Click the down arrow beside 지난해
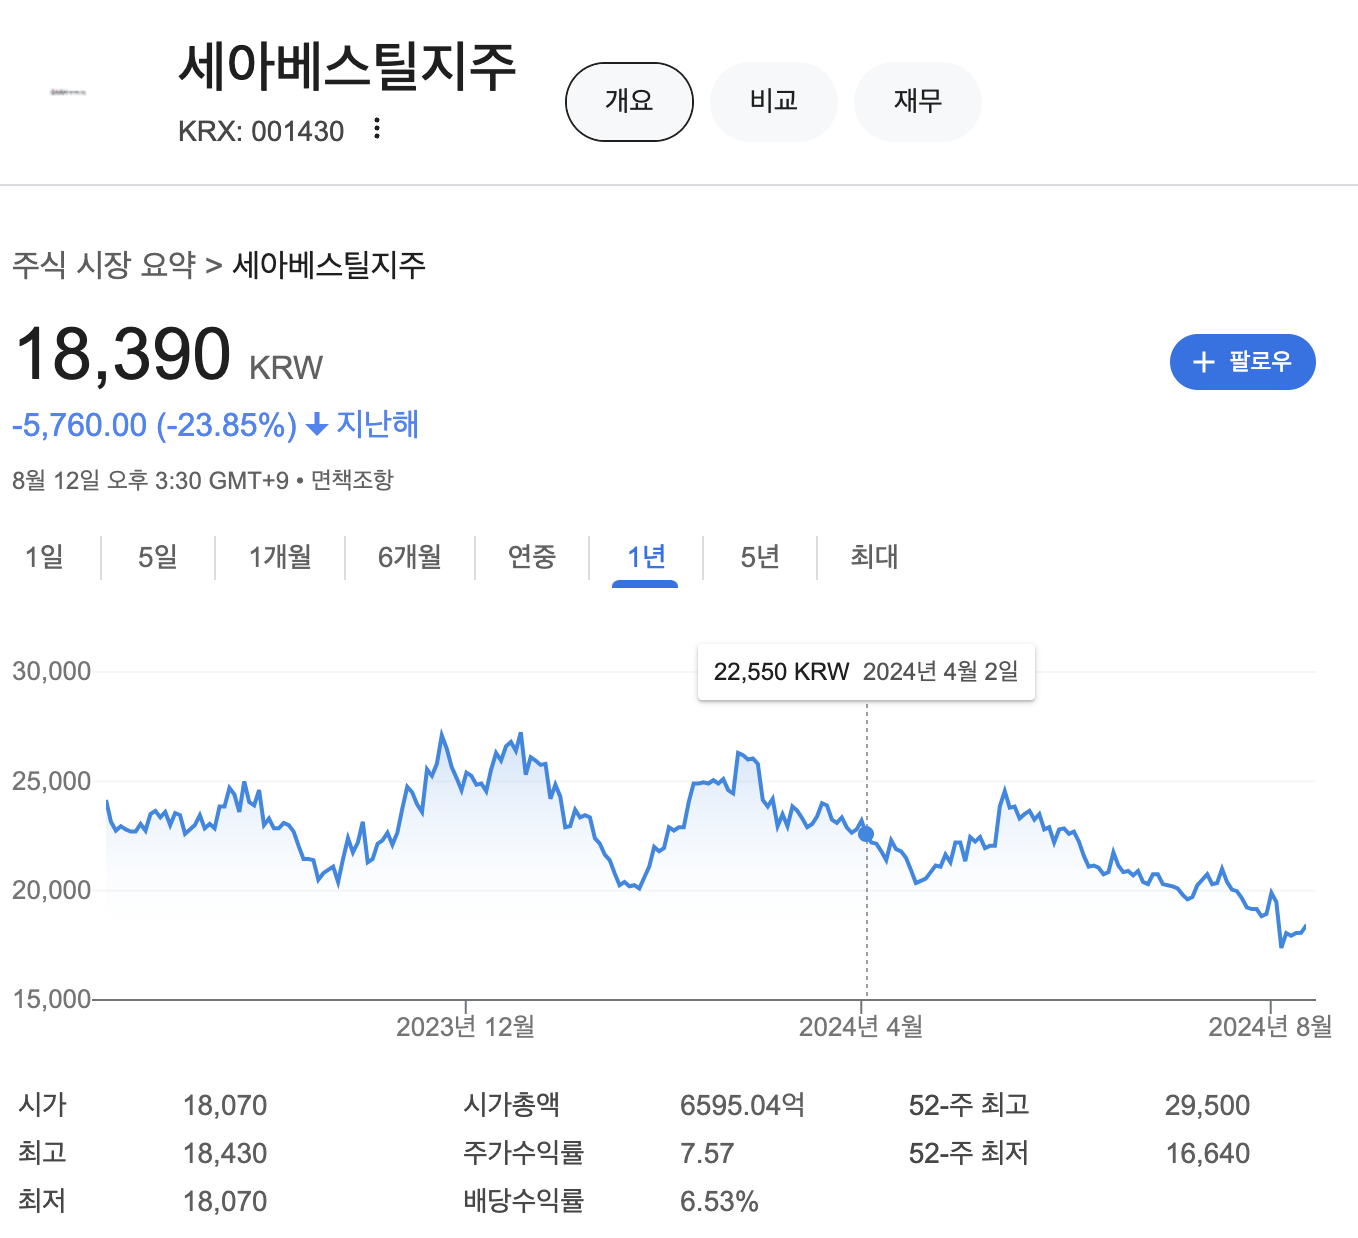This screenshot has height=1238, width=1358. pyautogui.click(x=317, y=426)
